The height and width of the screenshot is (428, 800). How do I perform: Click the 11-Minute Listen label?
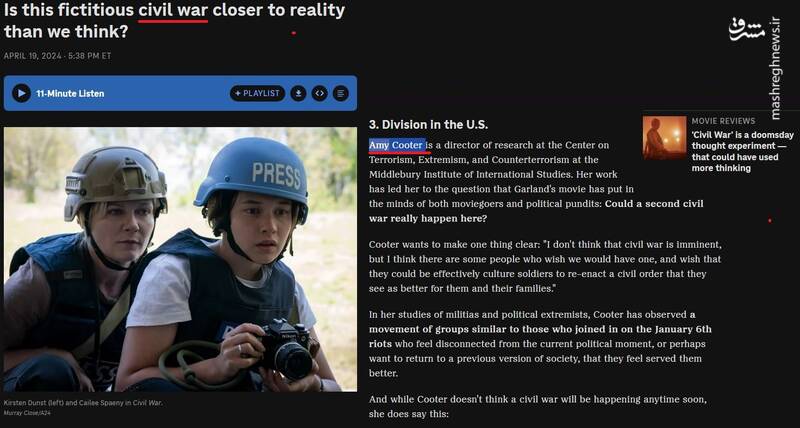tap(70, 93)
